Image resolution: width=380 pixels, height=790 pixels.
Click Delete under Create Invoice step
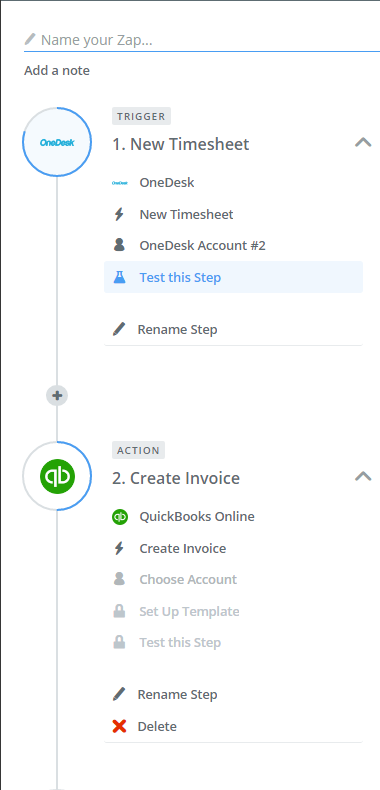click(157, 726)
